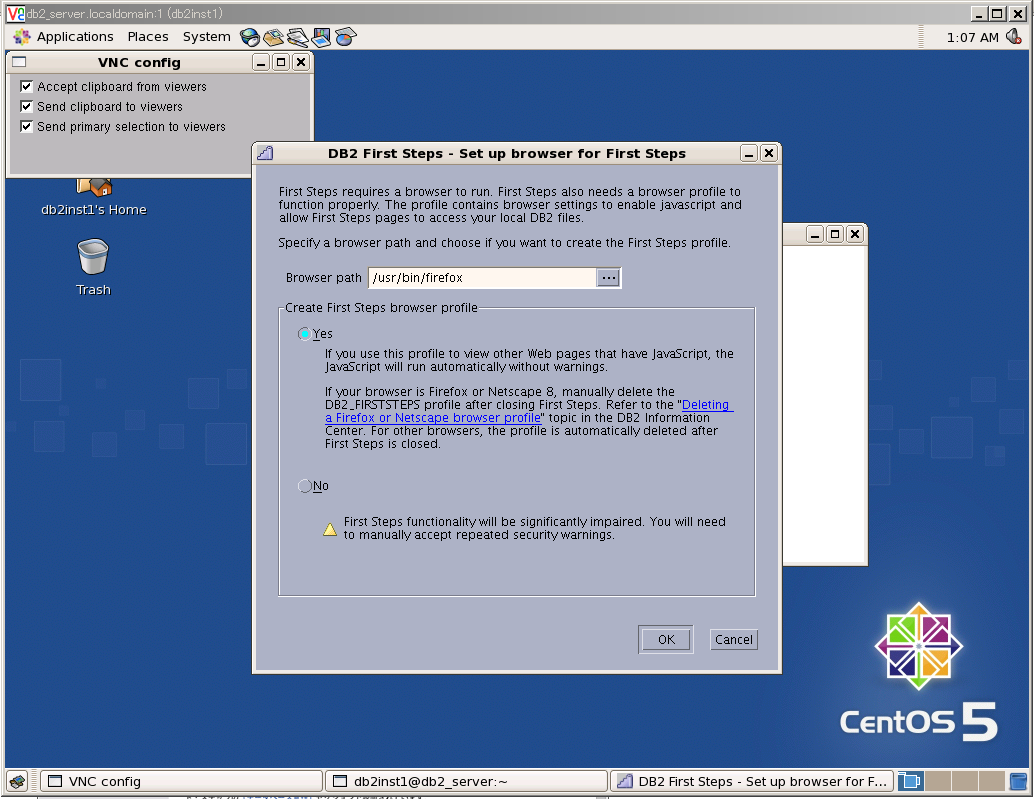This screenshot has width=1034, height=799.
Task: Click the browse ellipsis button for Browser path
Action: (x=608, y=278)
